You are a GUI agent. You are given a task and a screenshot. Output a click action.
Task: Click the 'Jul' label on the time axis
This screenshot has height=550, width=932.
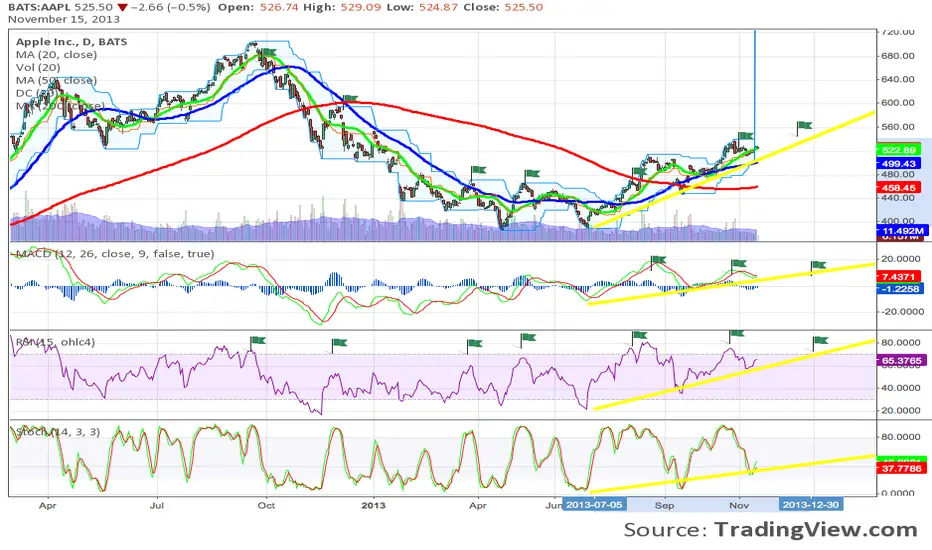pyautogui.click(x=156, y=505)
